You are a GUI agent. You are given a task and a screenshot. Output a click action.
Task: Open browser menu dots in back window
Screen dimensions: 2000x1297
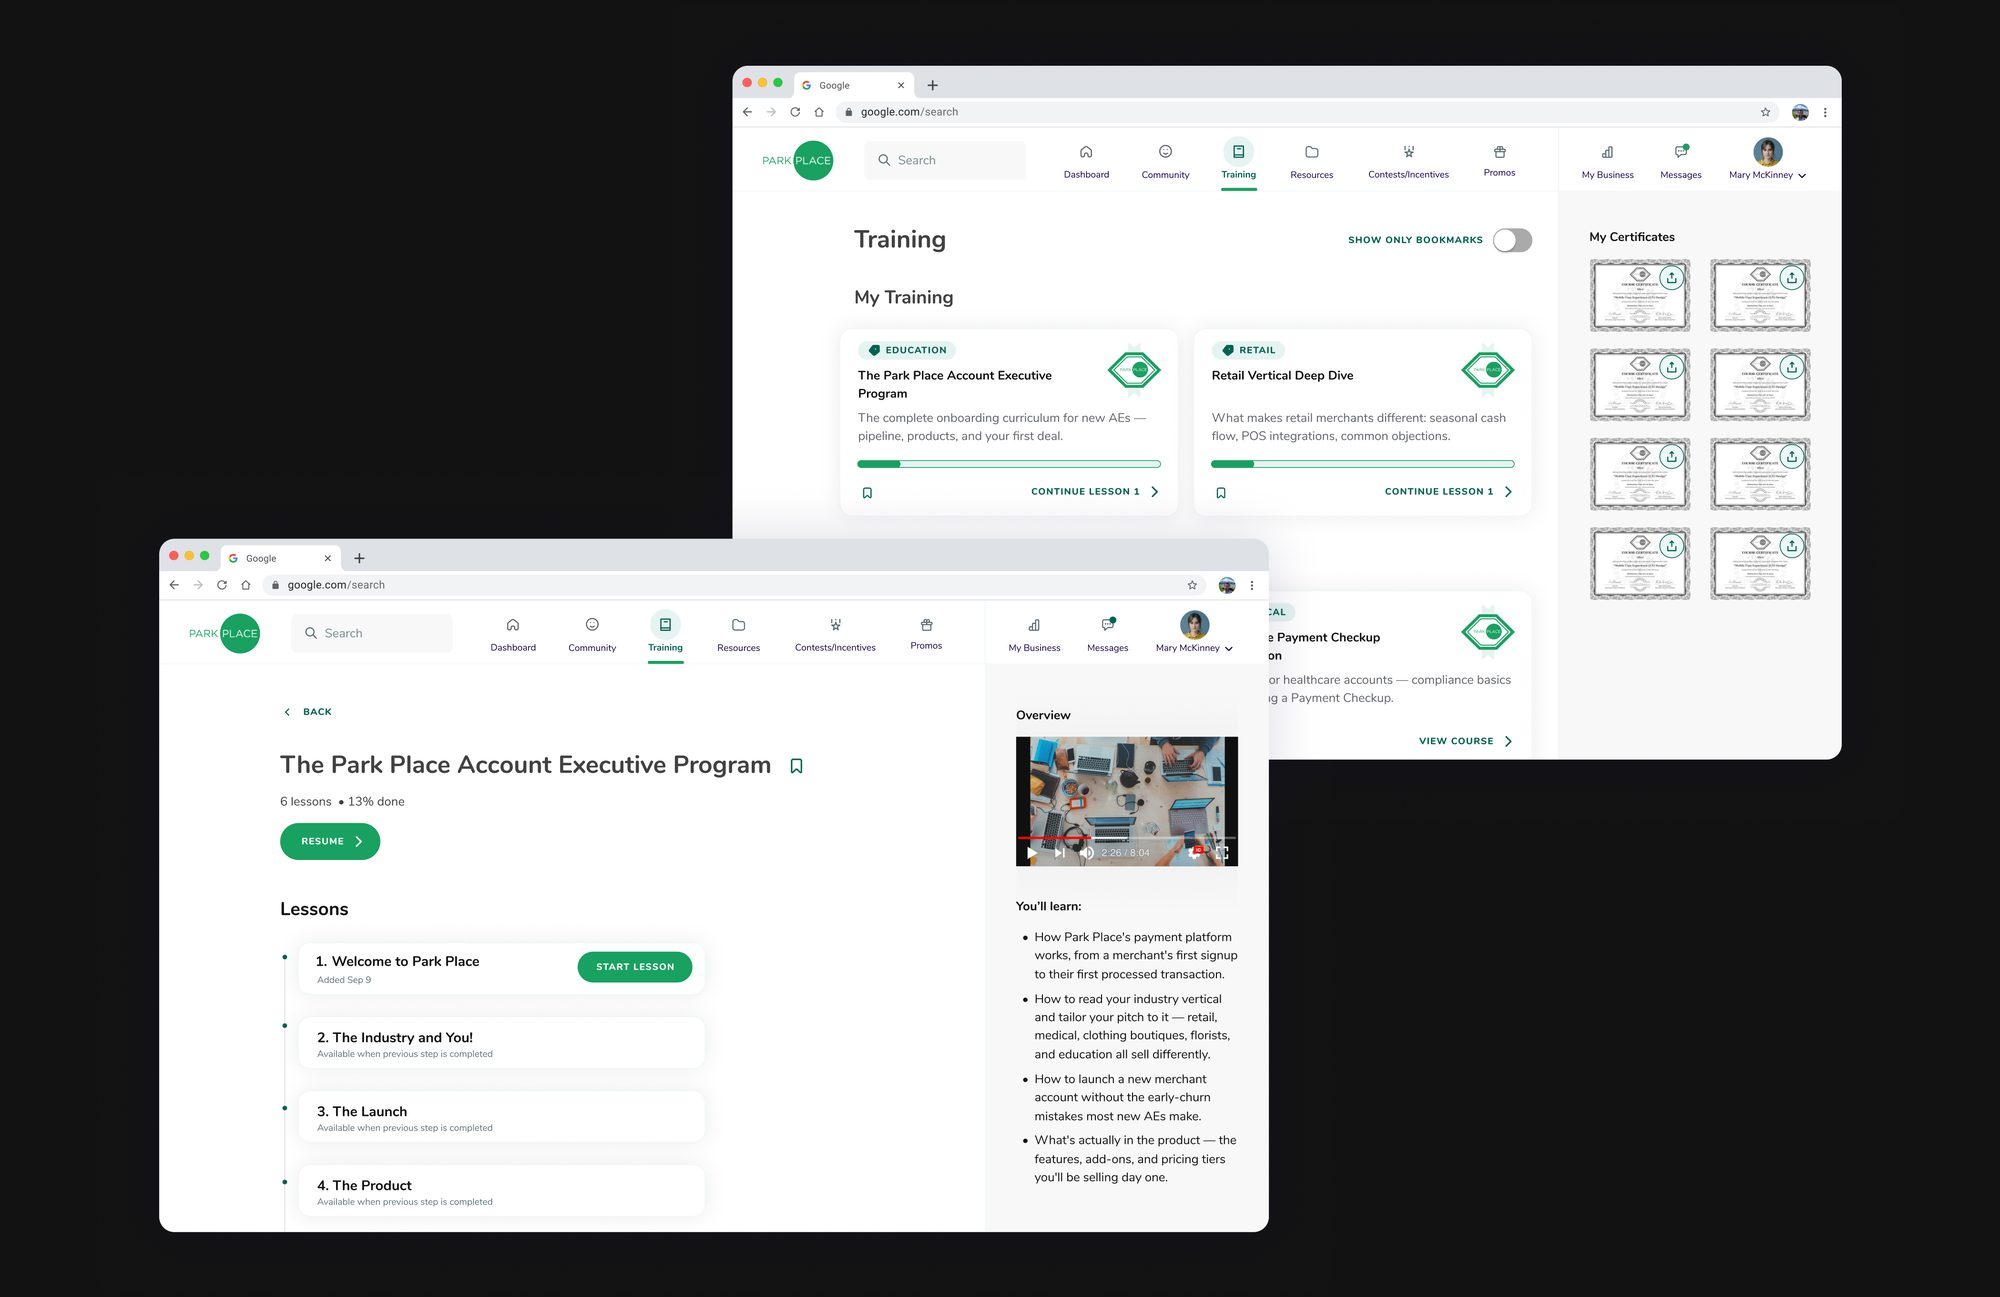pos(1825,112)
